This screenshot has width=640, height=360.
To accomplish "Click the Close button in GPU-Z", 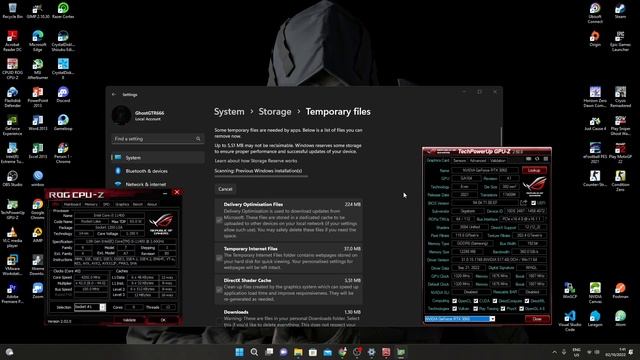I will (x=537, y=319).
